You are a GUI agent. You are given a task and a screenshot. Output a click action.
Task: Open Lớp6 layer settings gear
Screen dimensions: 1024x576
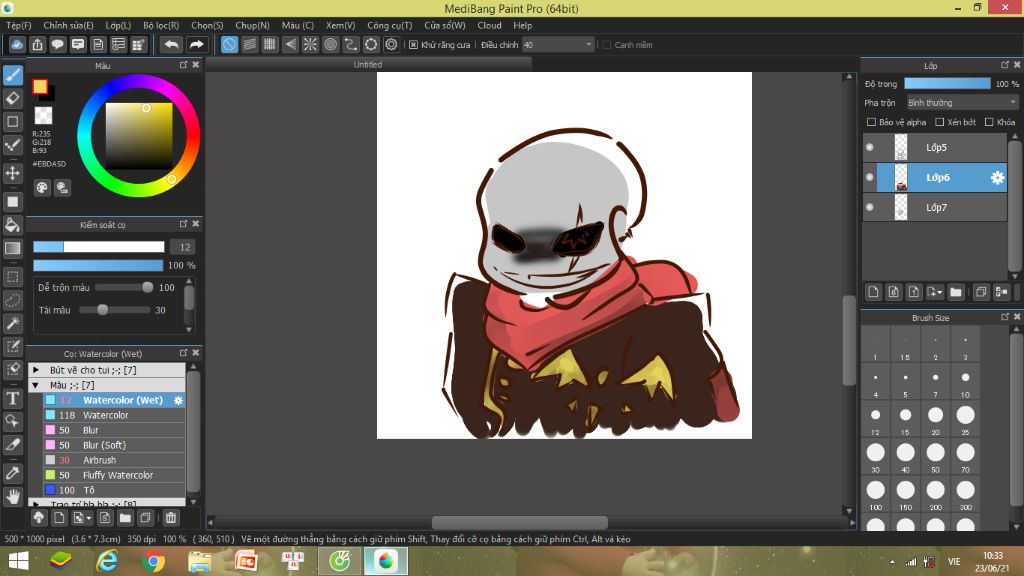pos(997,178)
